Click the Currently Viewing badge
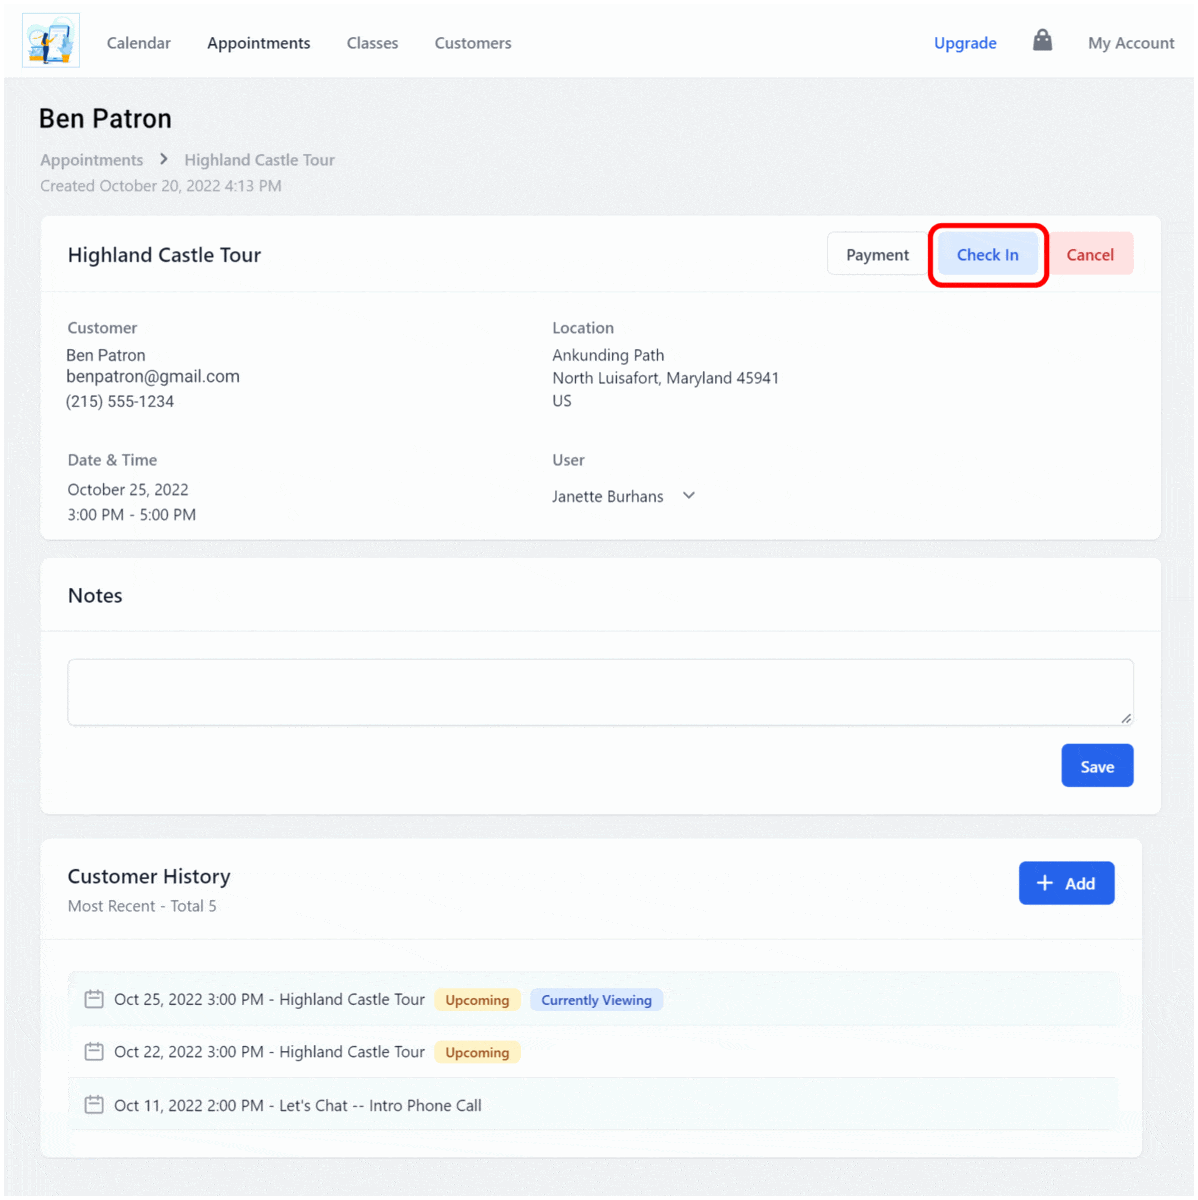The height and width of the screenshot is (1200, 1198). (596, 1000)
